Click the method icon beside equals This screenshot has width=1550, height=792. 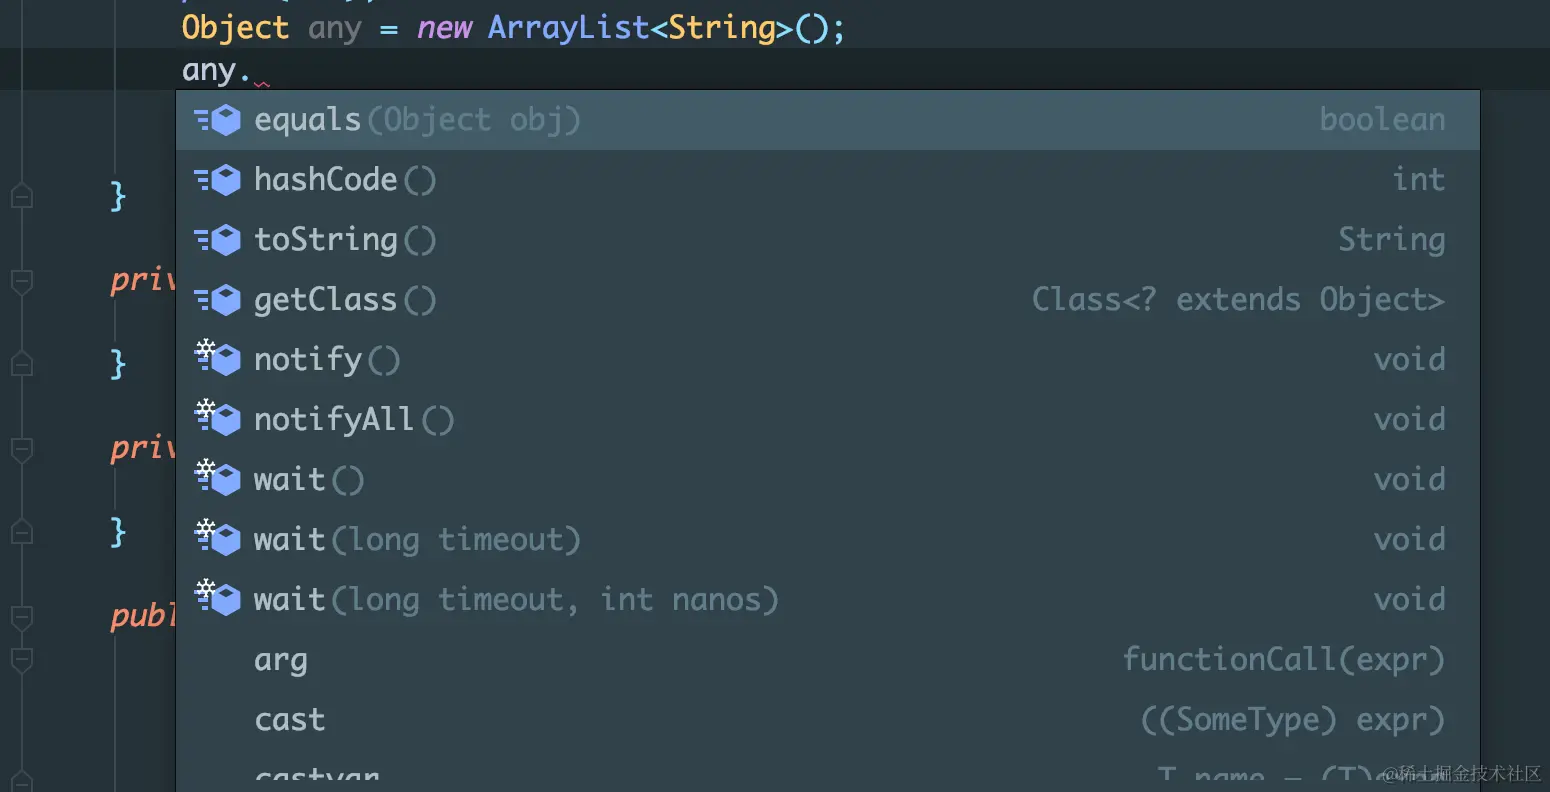pyautogui.click(x=218, y=120)
